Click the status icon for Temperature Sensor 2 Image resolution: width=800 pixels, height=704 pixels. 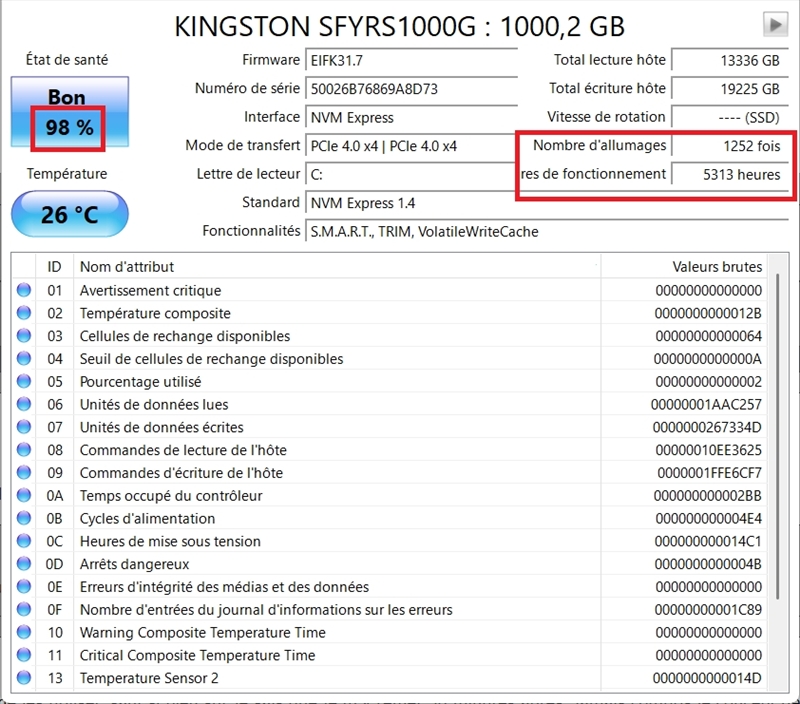(24, 678)
